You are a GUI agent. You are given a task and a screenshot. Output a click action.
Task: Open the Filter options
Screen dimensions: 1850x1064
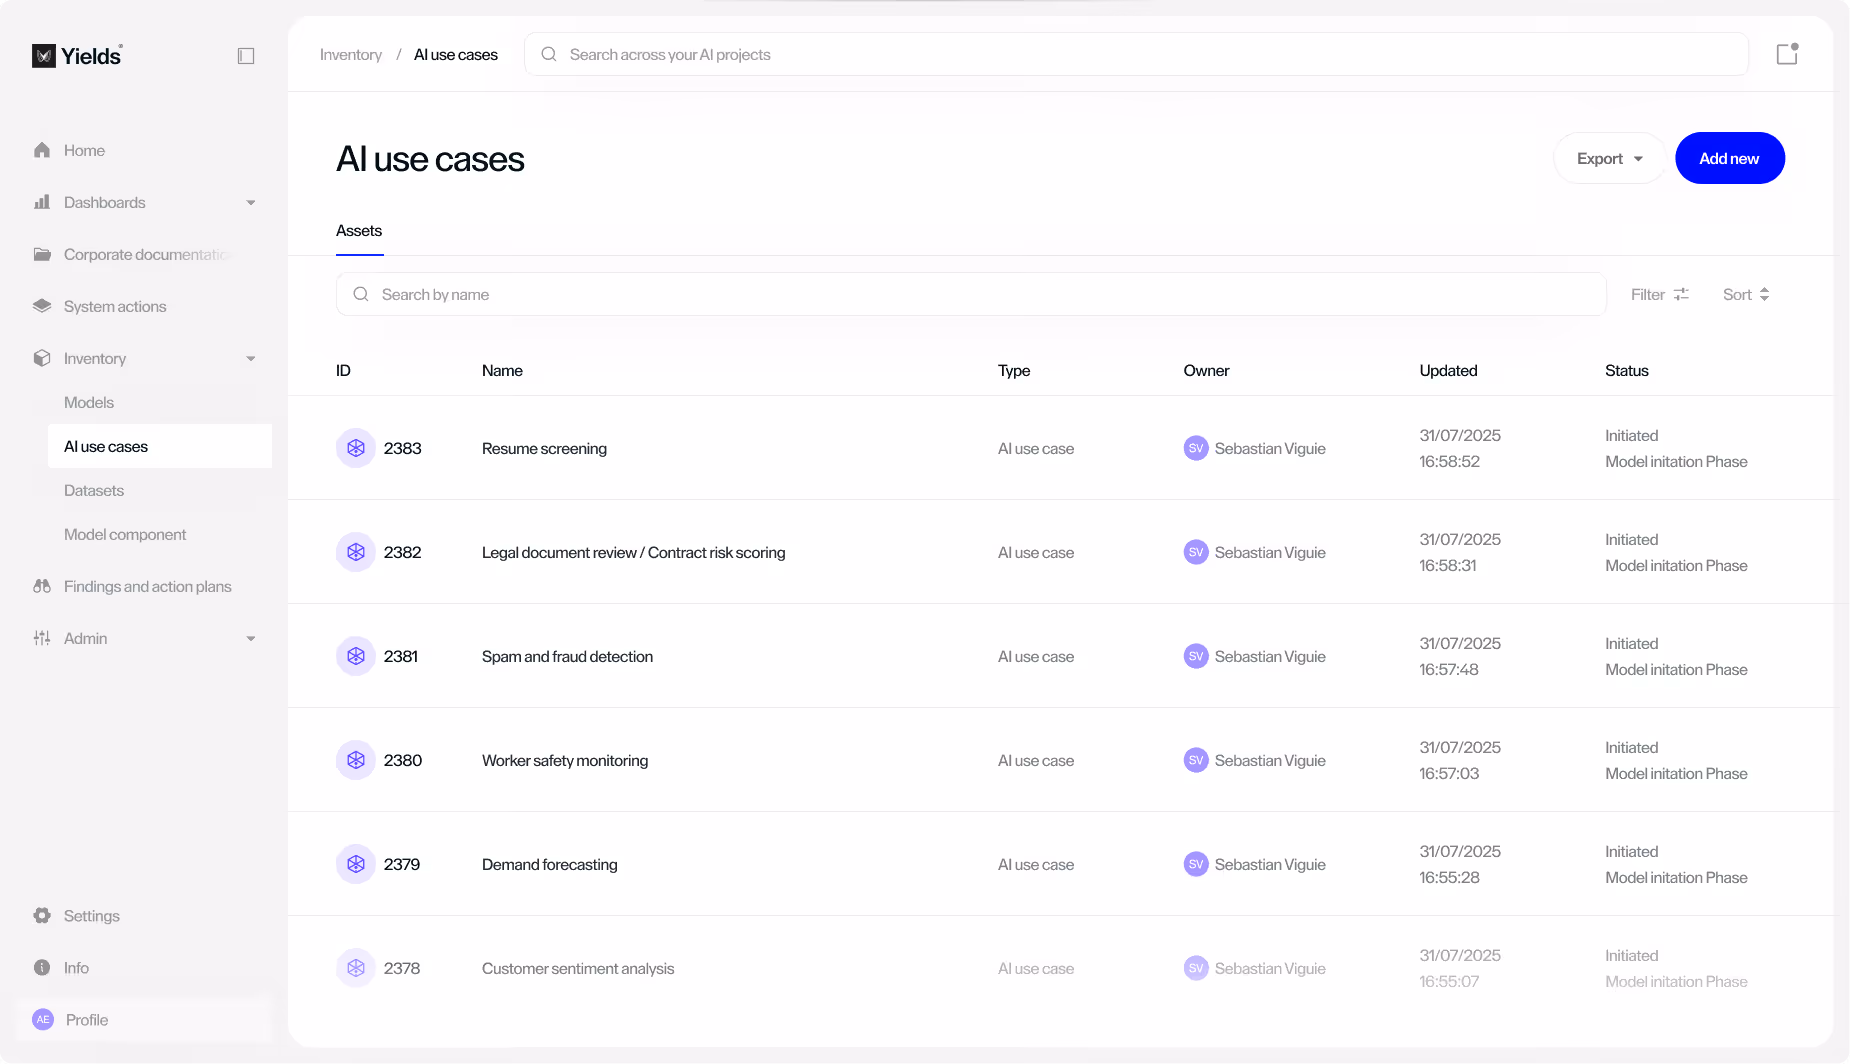pos(1660,294)
